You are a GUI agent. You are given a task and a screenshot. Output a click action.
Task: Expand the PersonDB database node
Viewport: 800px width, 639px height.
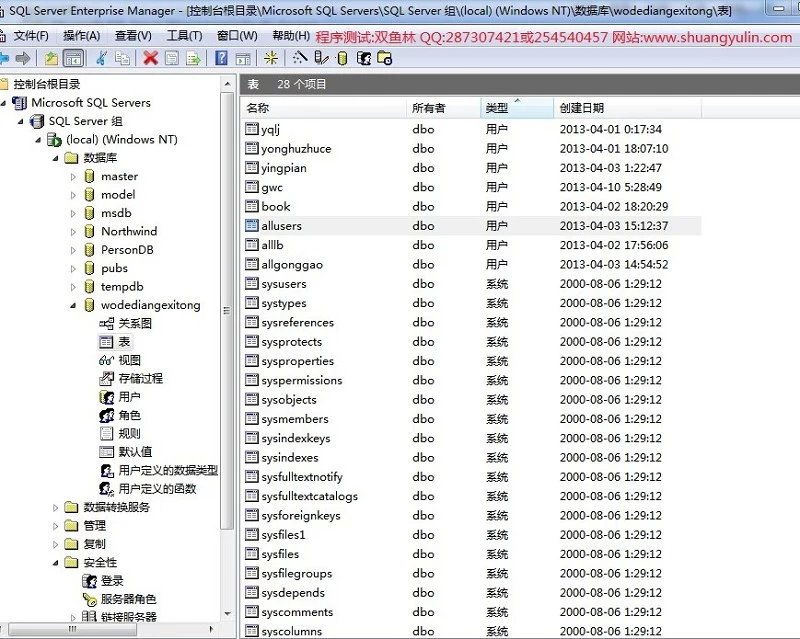click(73, 250)
